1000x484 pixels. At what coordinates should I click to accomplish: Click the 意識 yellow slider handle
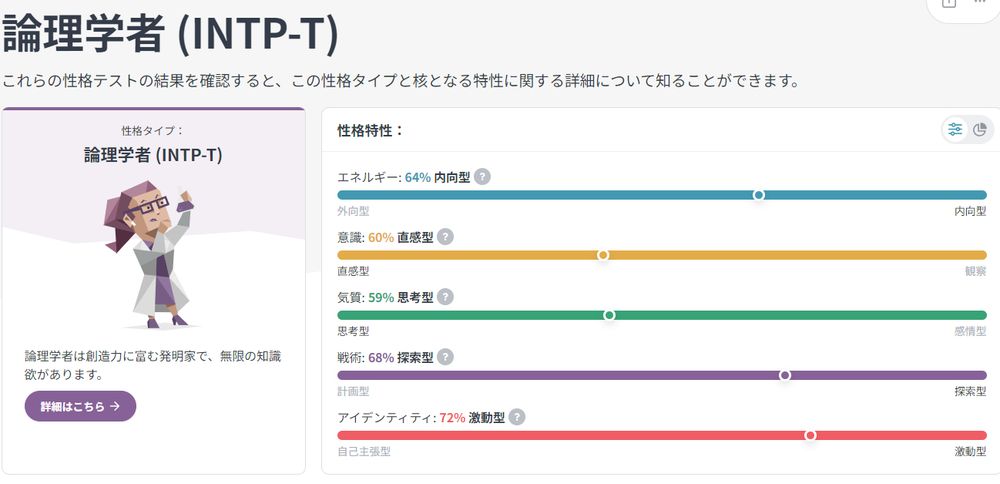tap(603, 255)
